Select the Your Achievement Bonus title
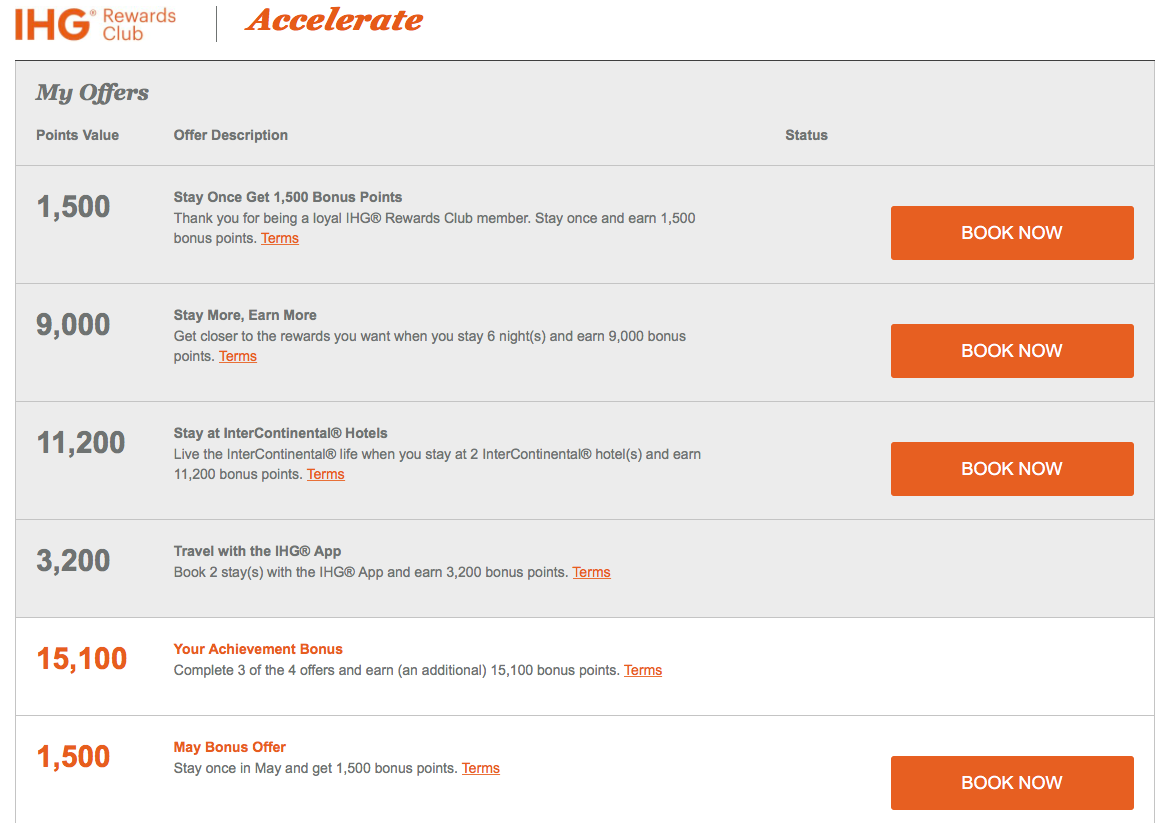1164x823 pixels. [258, 649]
